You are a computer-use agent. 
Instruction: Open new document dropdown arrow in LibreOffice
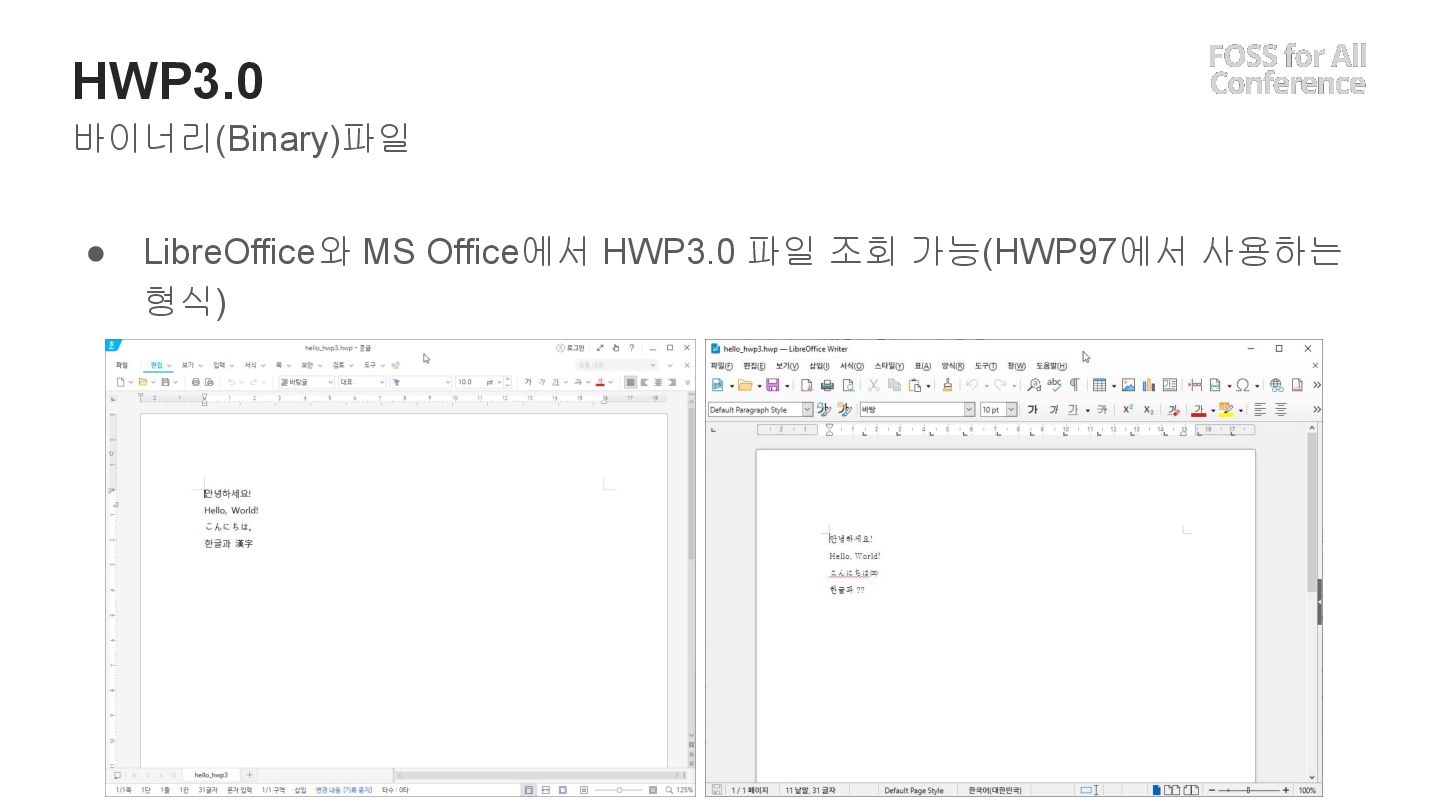(731, 386)
